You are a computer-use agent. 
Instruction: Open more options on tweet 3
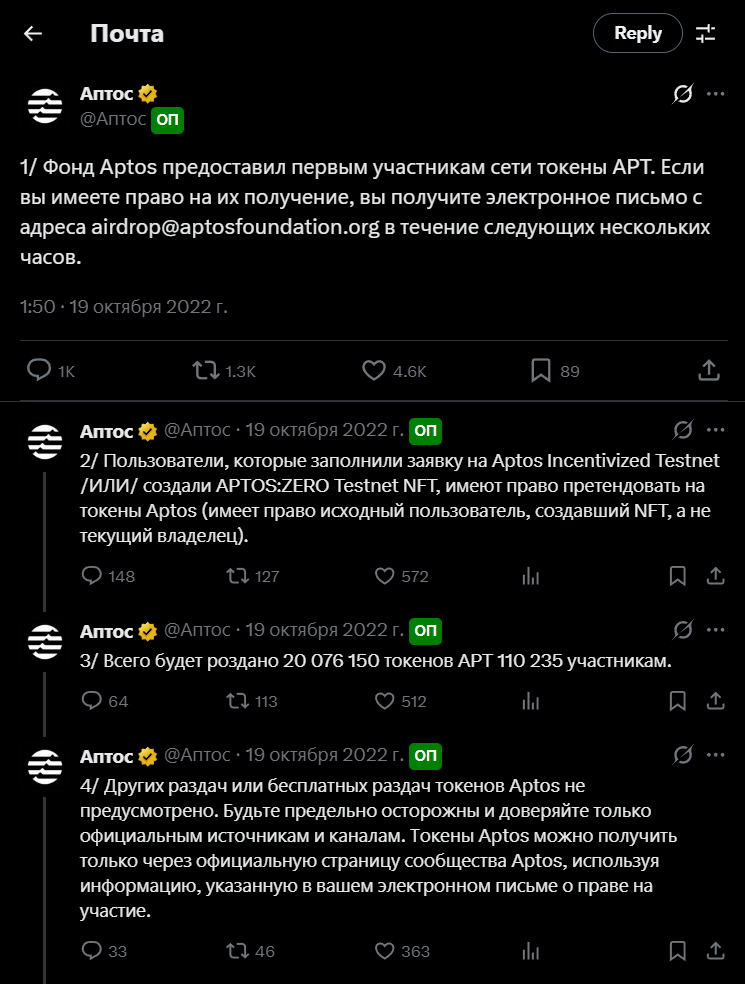tap(716, 631)
